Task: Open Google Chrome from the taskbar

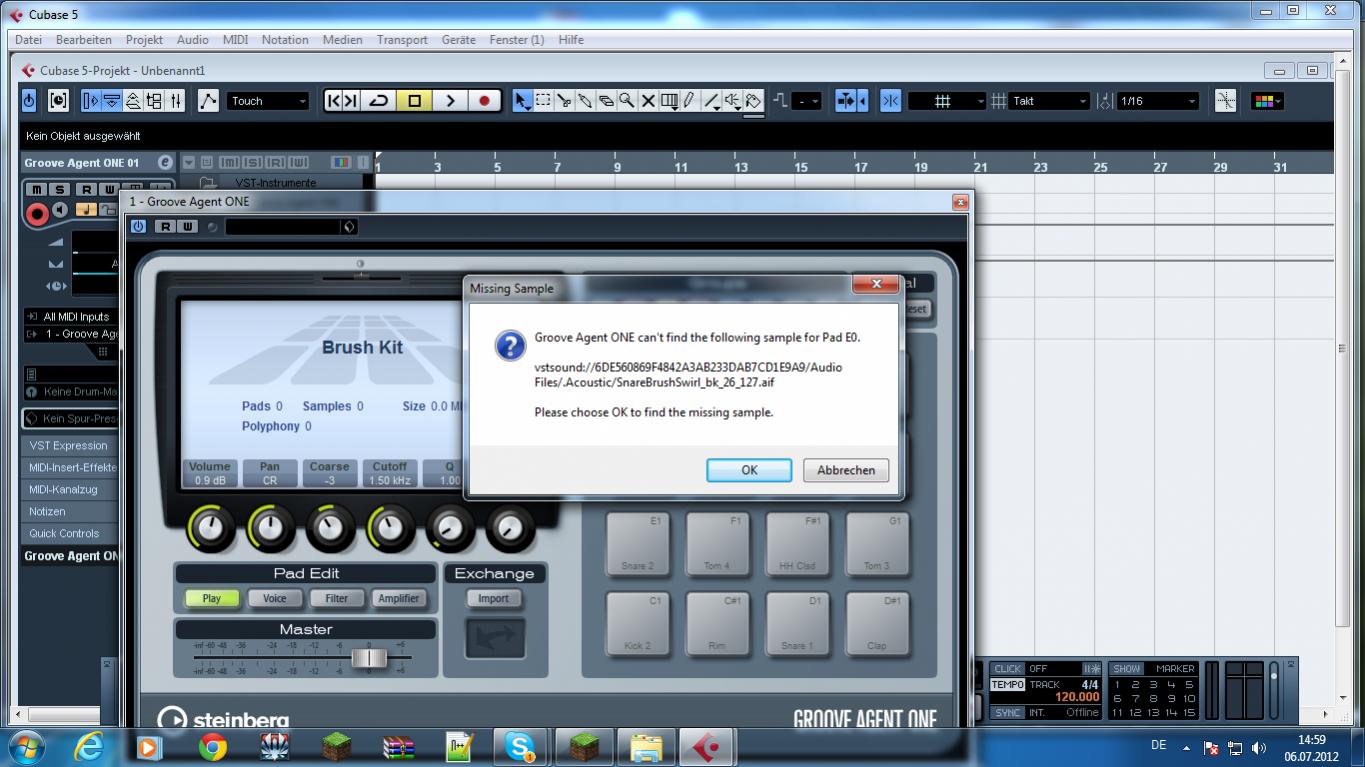Action: coord(212,747)
